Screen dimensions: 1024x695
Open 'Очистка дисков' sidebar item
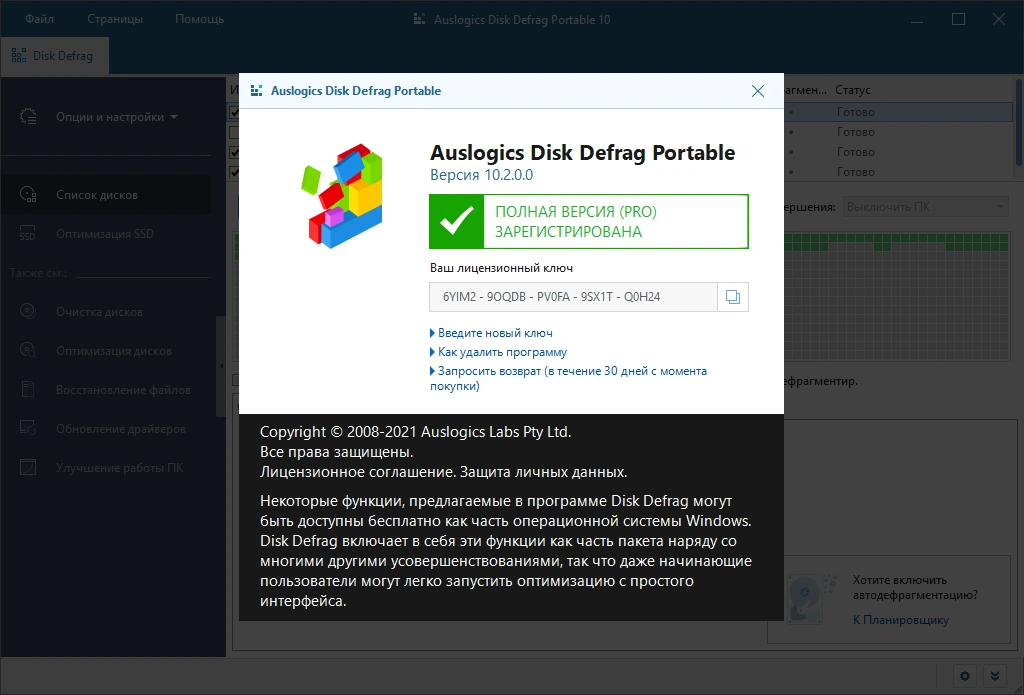[x=99, y=312]
